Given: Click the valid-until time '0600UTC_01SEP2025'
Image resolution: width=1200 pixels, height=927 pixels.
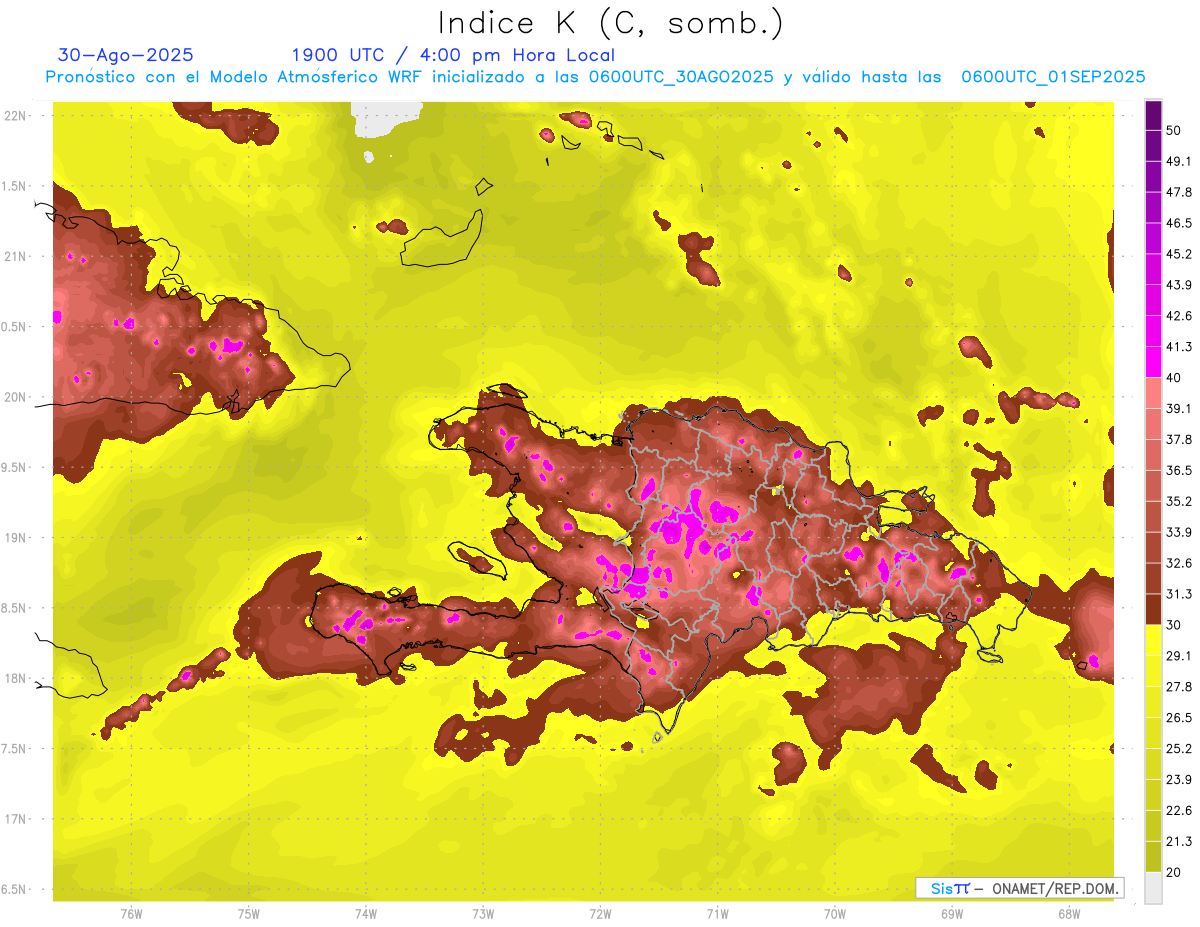Looking at the screenshot, I should pos(1053,77).
